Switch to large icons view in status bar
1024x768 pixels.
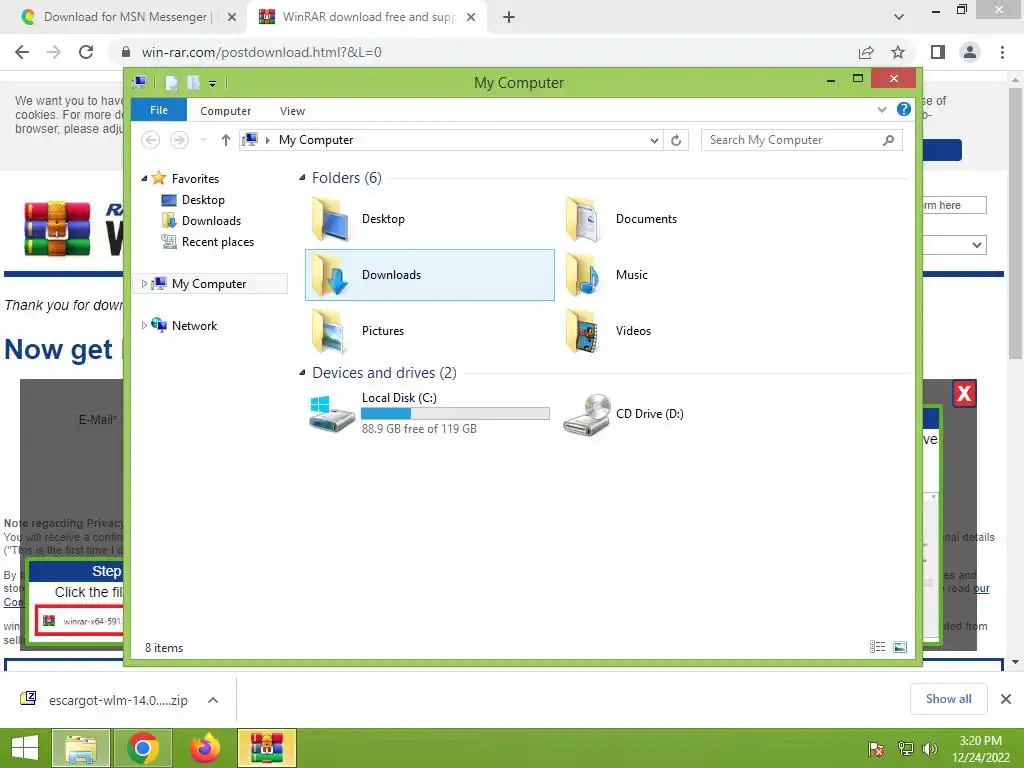[900, 647]
